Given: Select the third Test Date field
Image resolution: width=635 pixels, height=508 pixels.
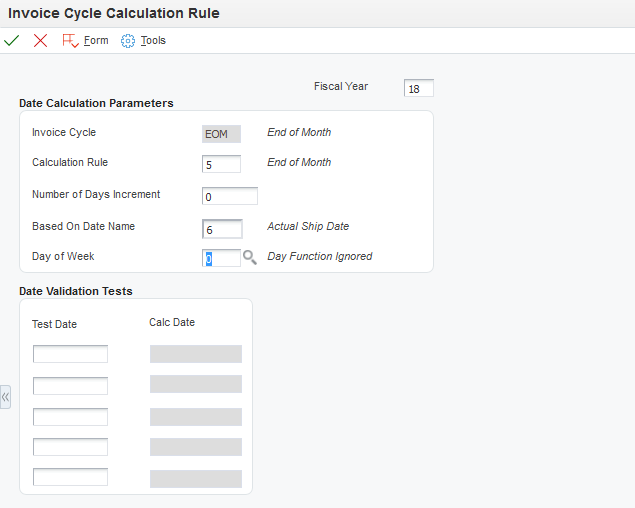Looking at the screenshot, I should [x=70, y=417].
